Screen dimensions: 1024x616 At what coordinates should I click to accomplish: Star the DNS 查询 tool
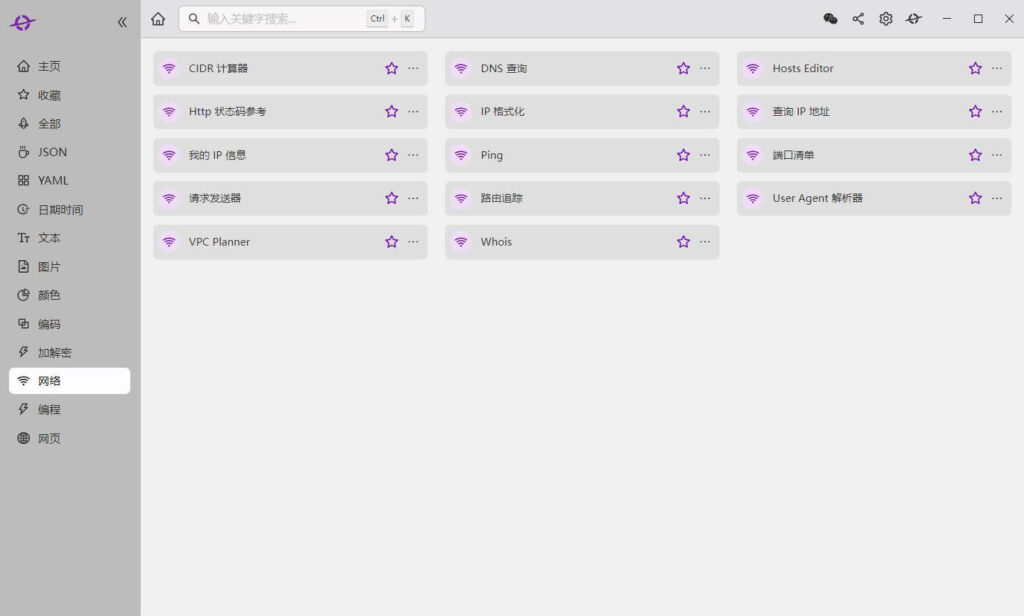tap(683, 69)
